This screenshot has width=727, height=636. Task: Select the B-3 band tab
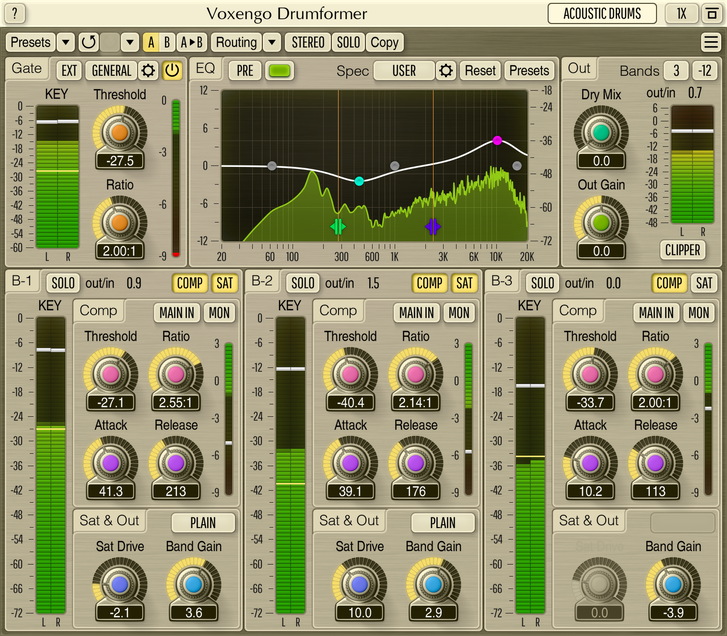(x=502, y=280)
